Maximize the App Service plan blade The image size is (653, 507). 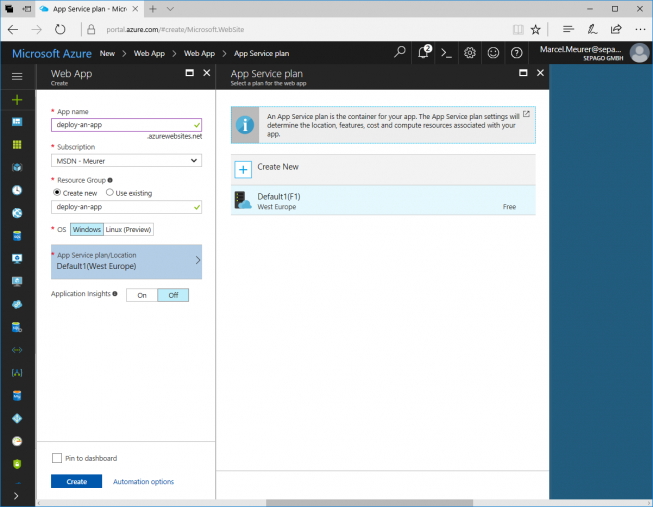coord(523,73)
